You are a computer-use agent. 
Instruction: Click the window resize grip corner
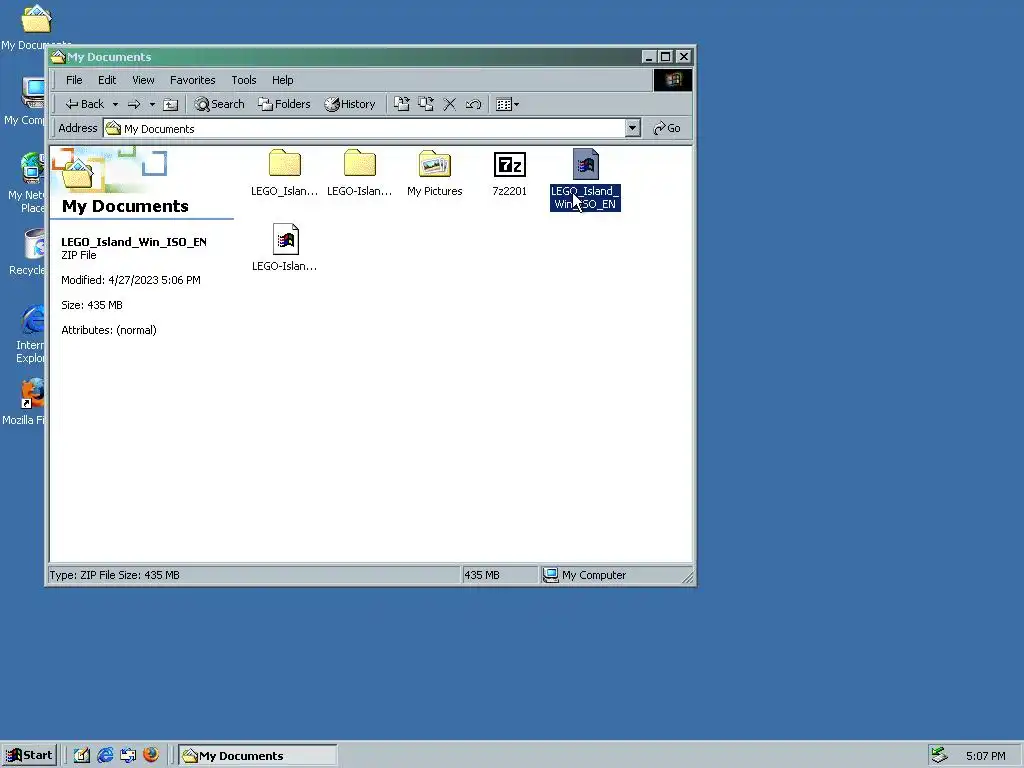[688, 577]
